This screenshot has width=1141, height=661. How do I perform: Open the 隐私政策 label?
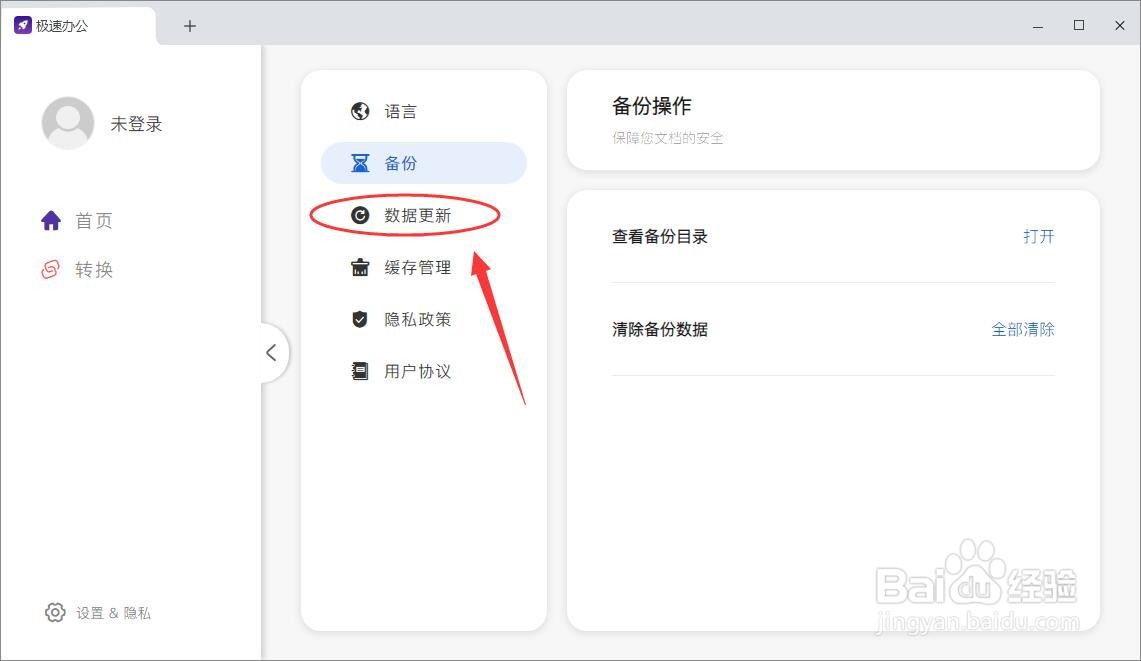click(x=418, y=320)
